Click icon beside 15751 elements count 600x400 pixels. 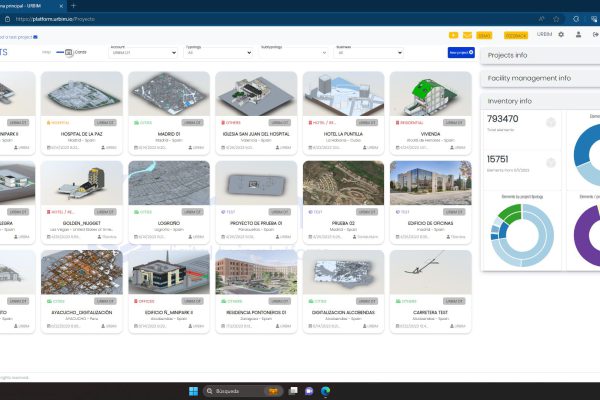click(x=551, y=163)
